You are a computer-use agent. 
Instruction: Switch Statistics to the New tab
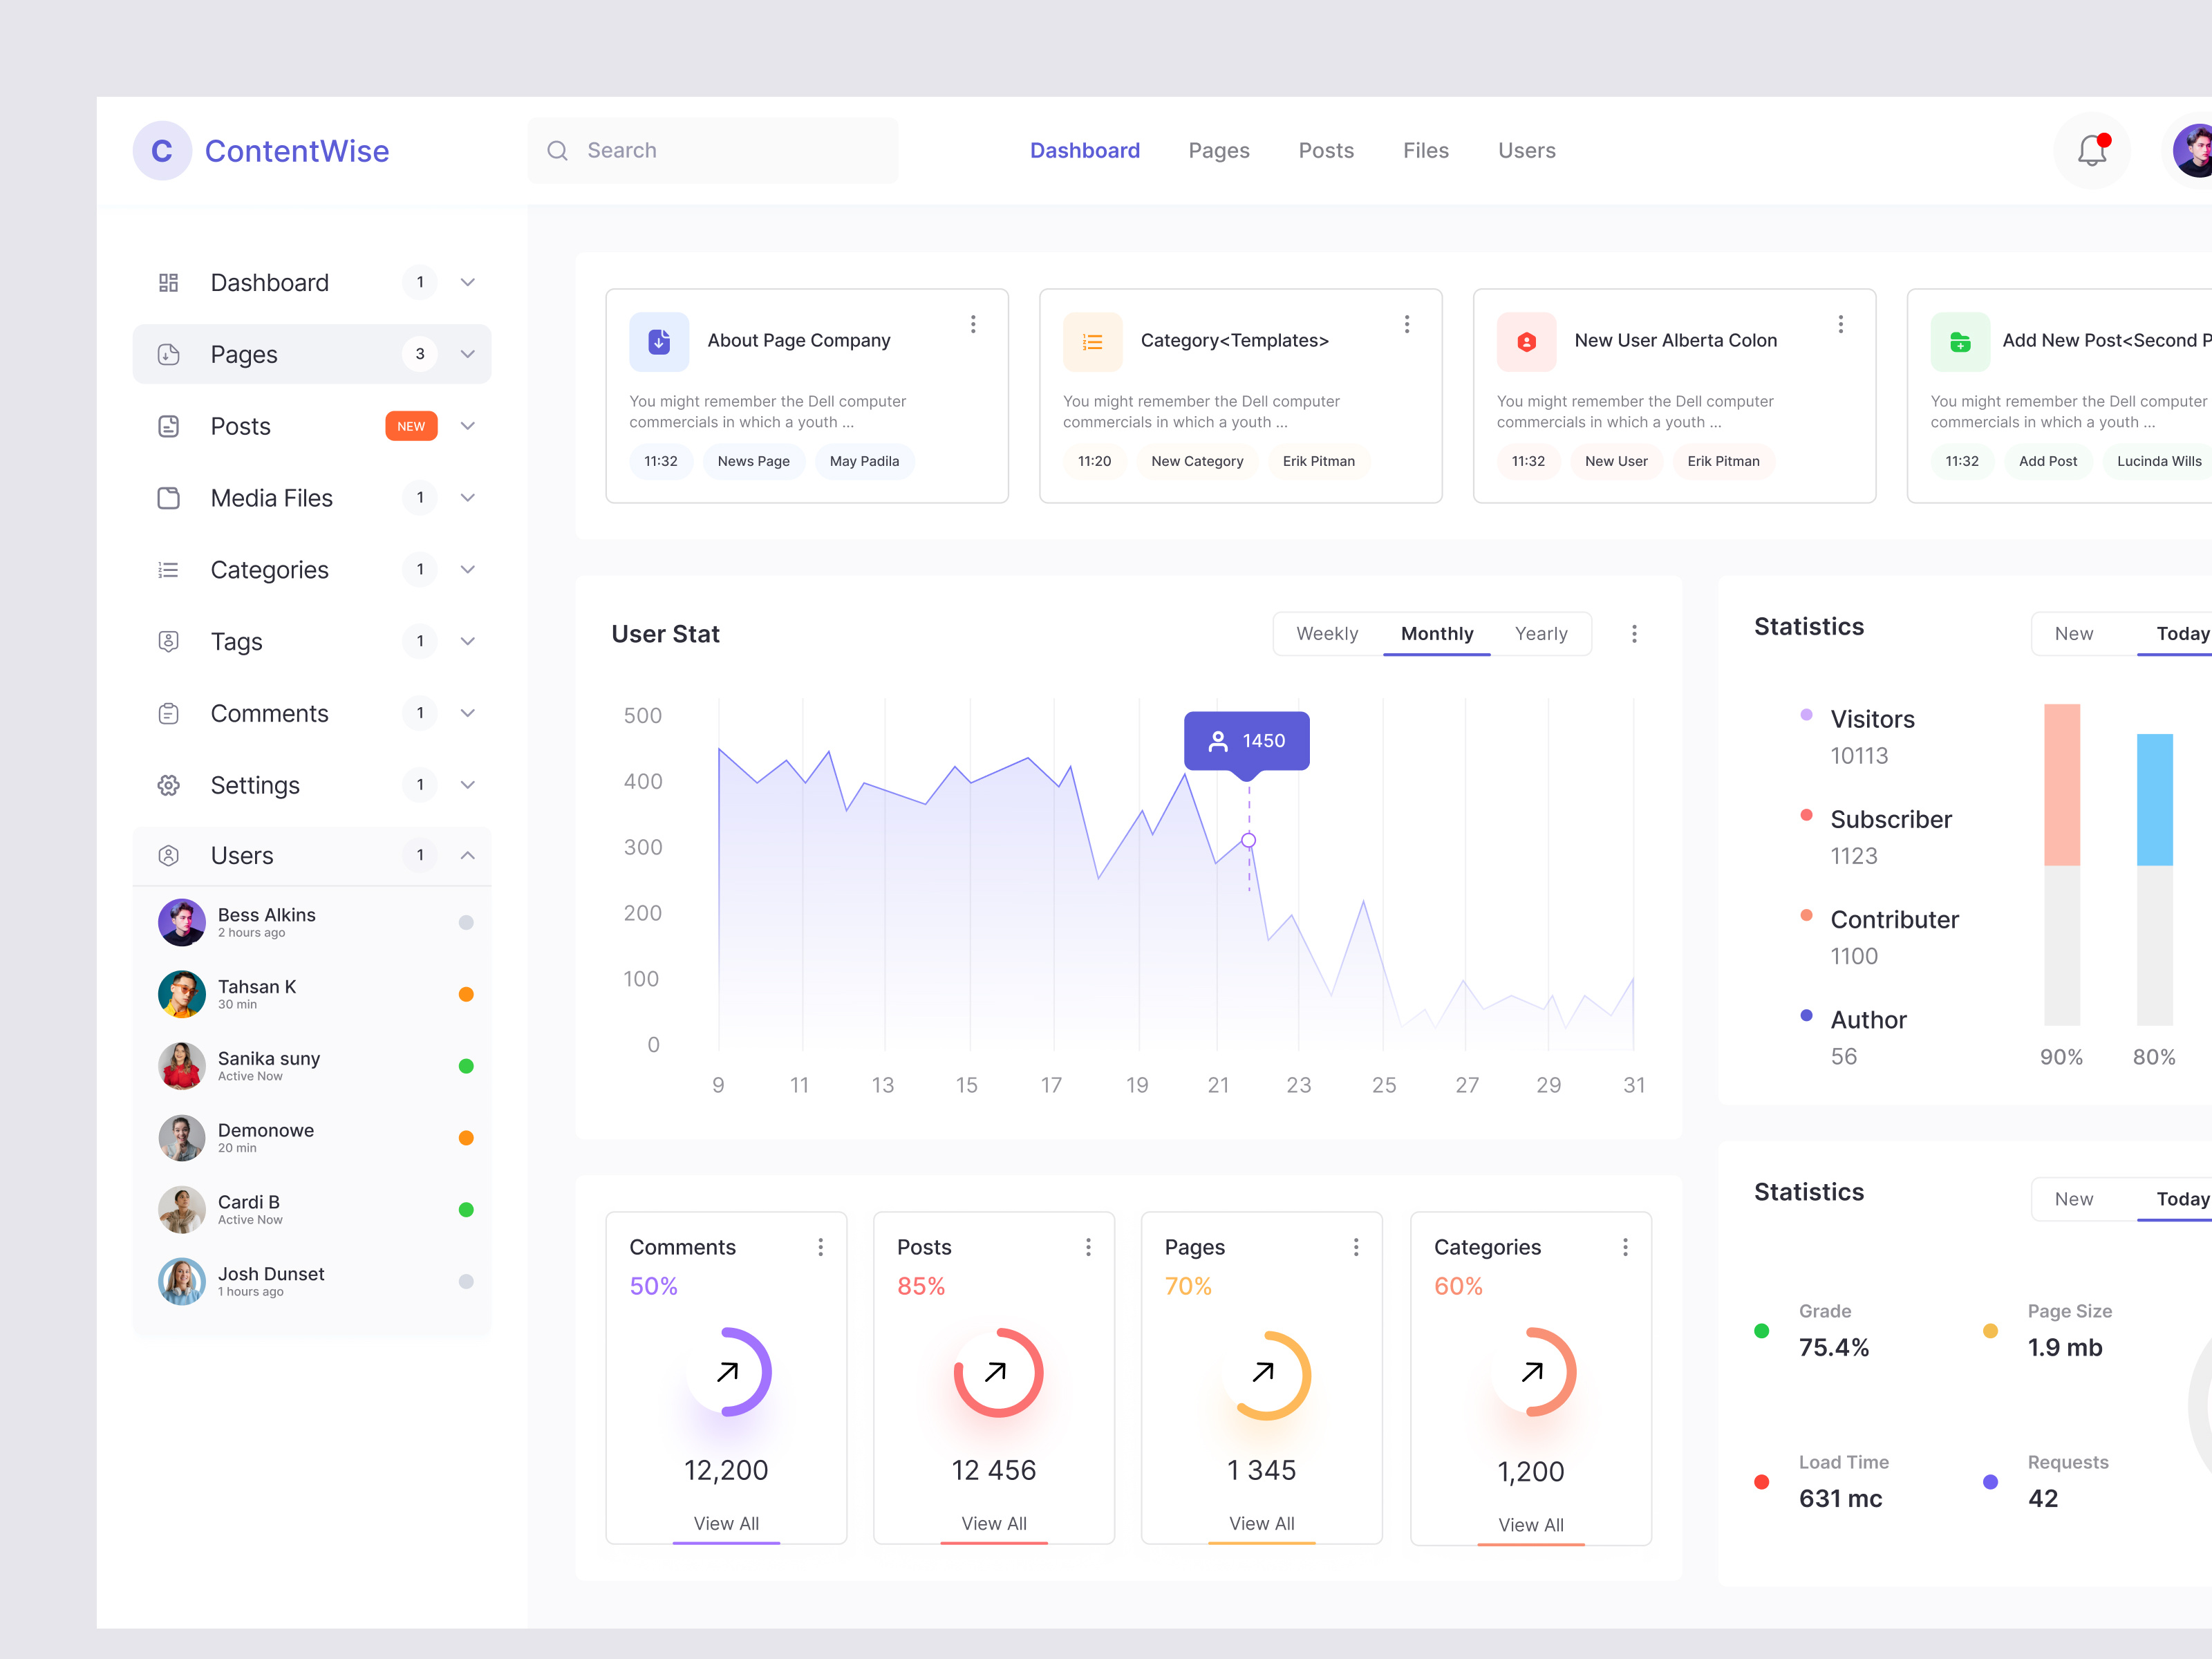pyautogui.click(x=2075, y=633)
